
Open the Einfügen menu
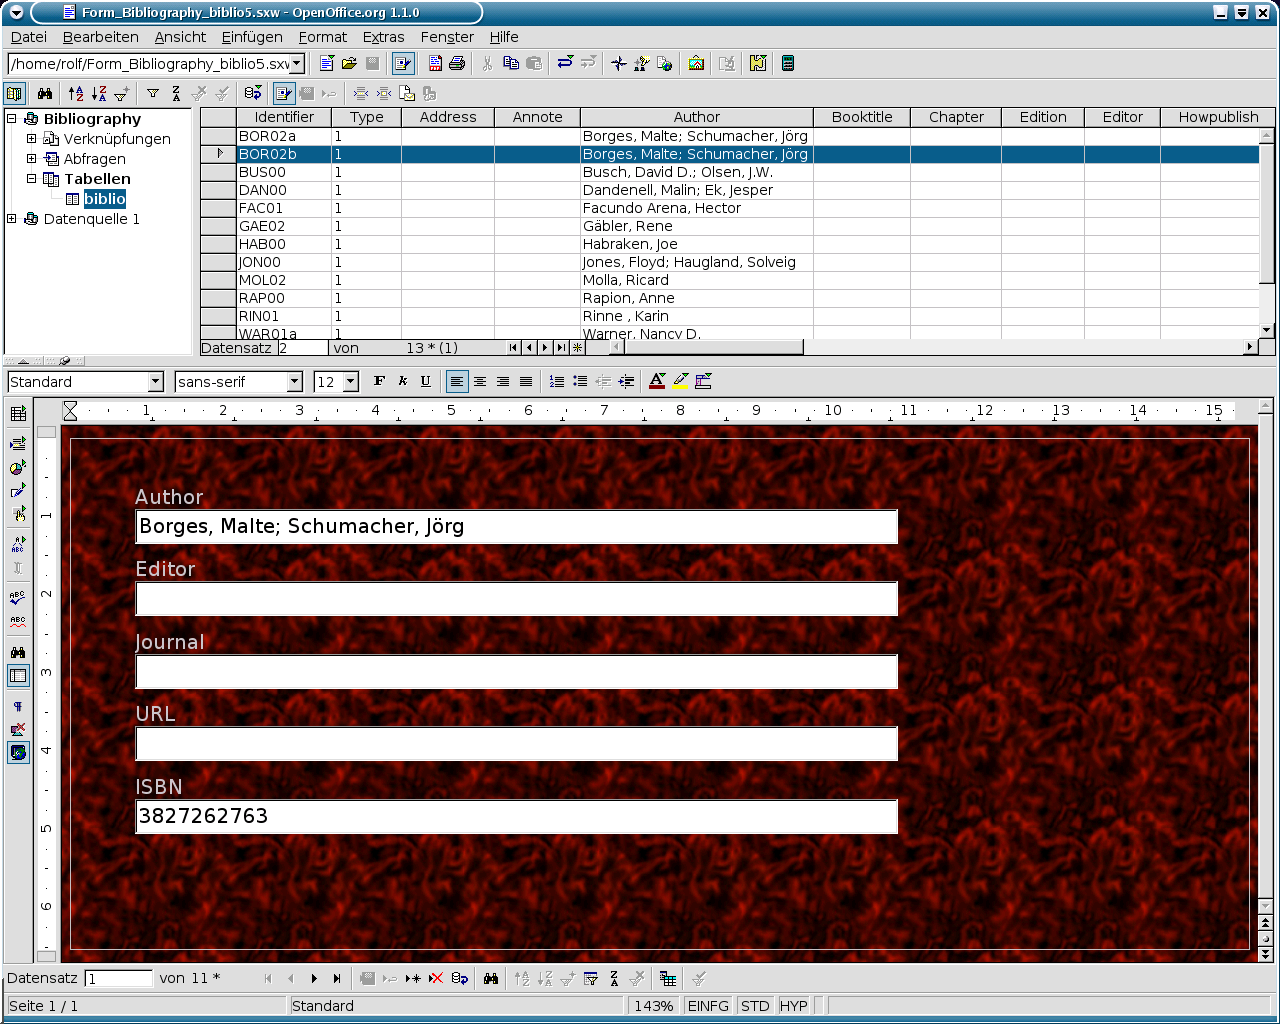(252, 37)
